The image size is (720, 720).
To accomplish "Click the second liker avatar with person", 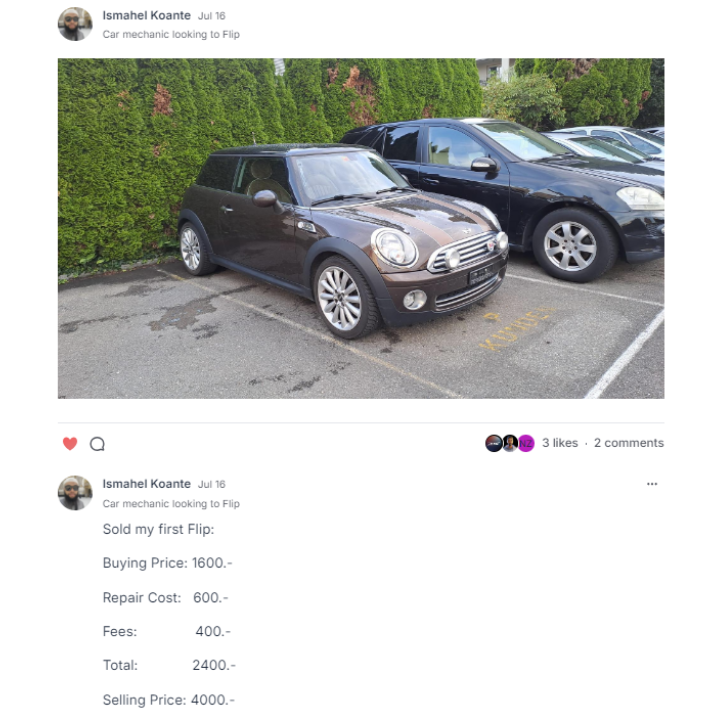I will coord(510,443).
